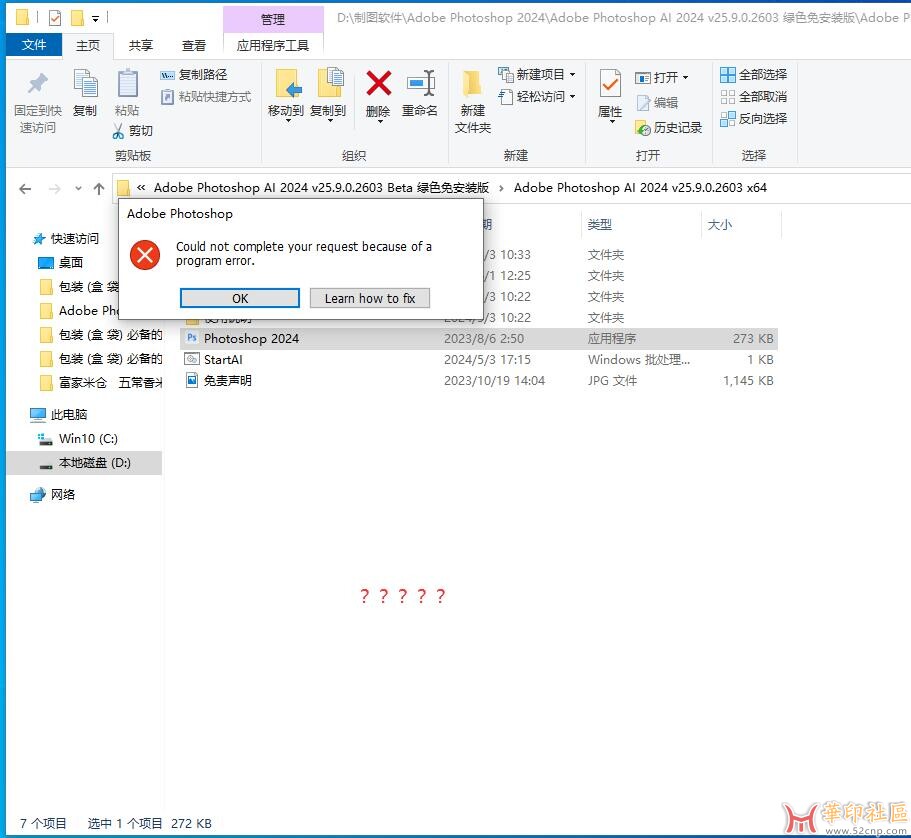Viewport: 911px width, 838px height.
Task: Click History in the Open group
Action: click(668, 128)
